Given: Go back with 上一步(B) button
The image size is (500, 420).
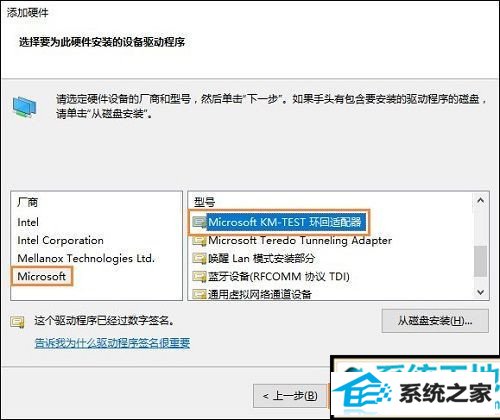Looking at the screenshot, I should (290, 396).
